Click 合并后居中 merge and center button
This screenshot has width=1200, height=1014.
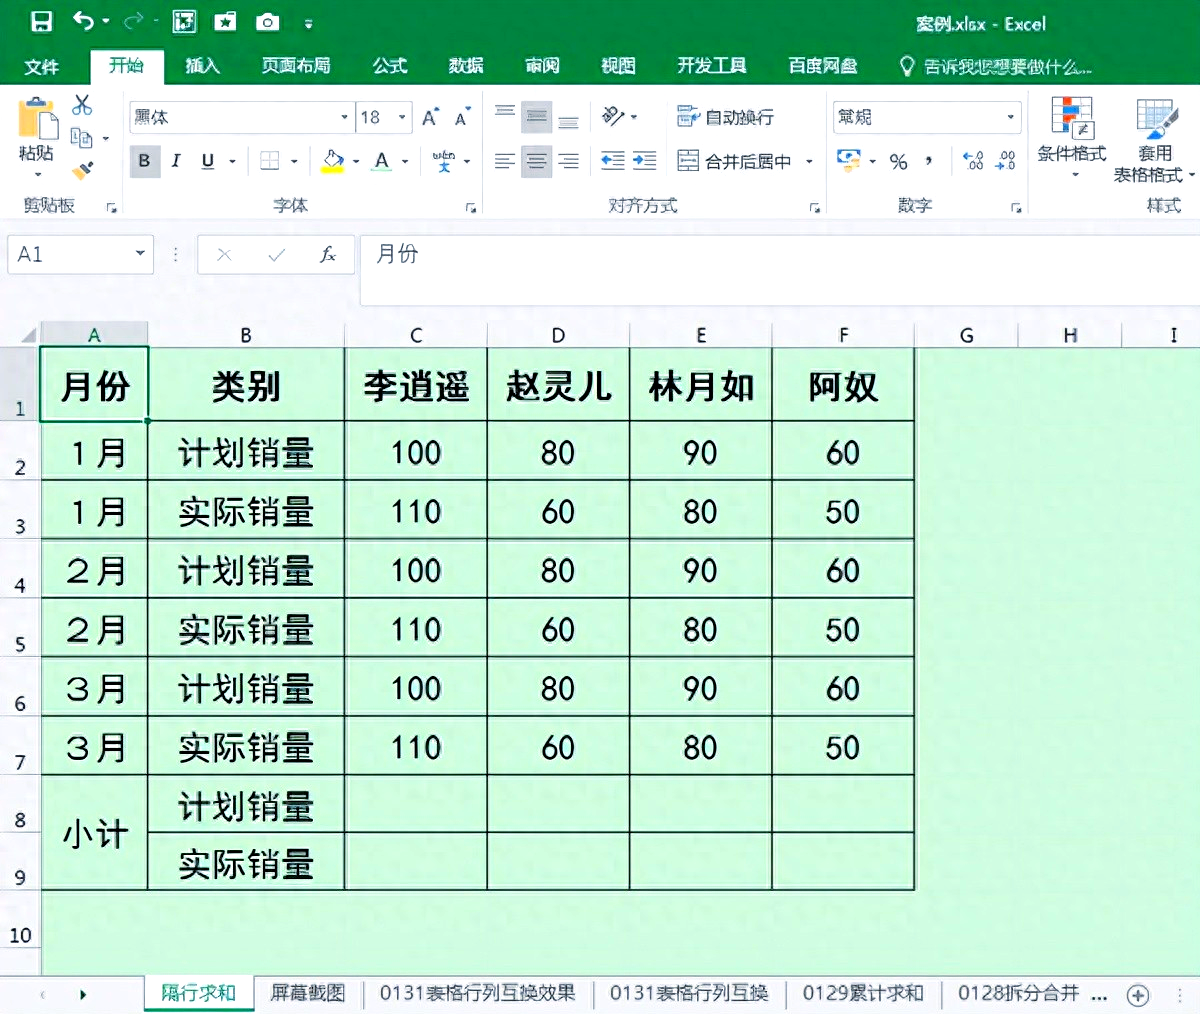(x=735, y=161)
